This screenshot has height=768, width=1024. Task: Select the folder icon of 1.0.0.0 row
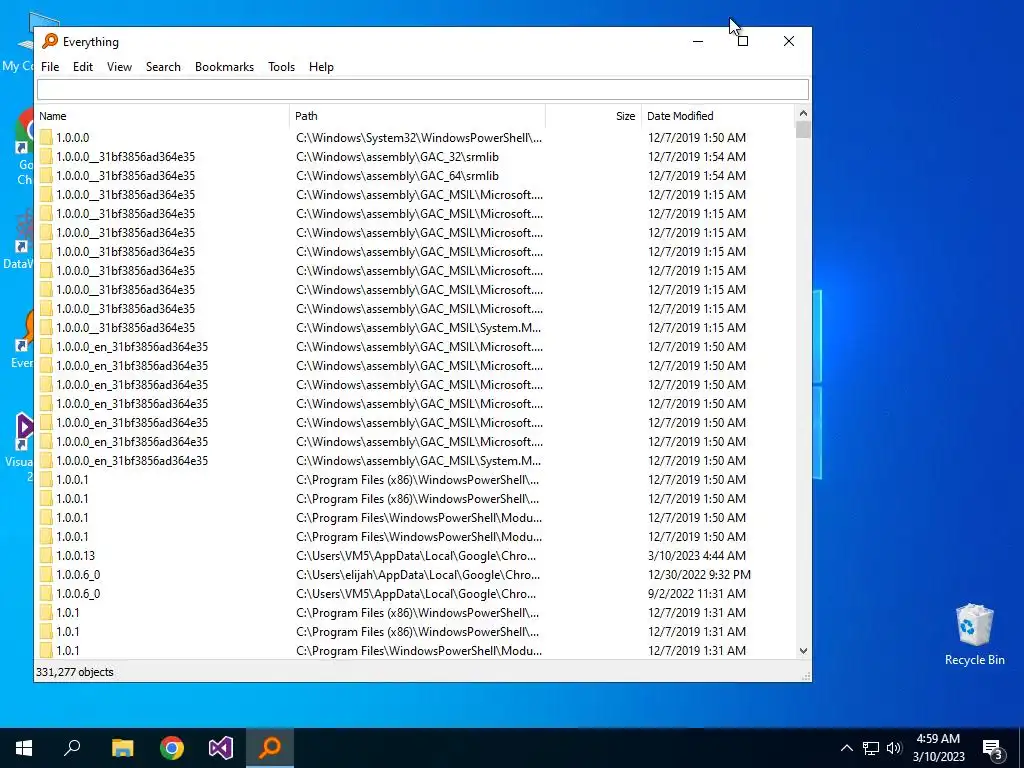point(46,138)
